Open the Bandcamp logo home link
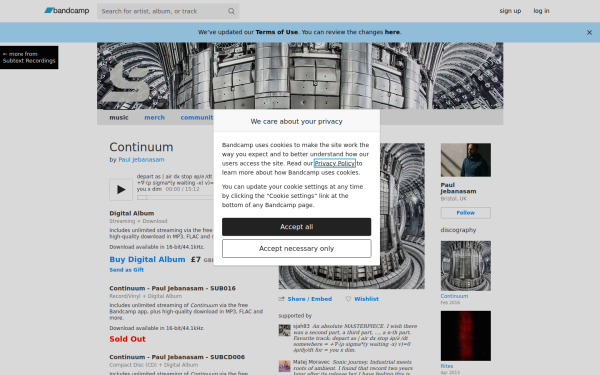 pyautogui.click(x=67, y=11)
